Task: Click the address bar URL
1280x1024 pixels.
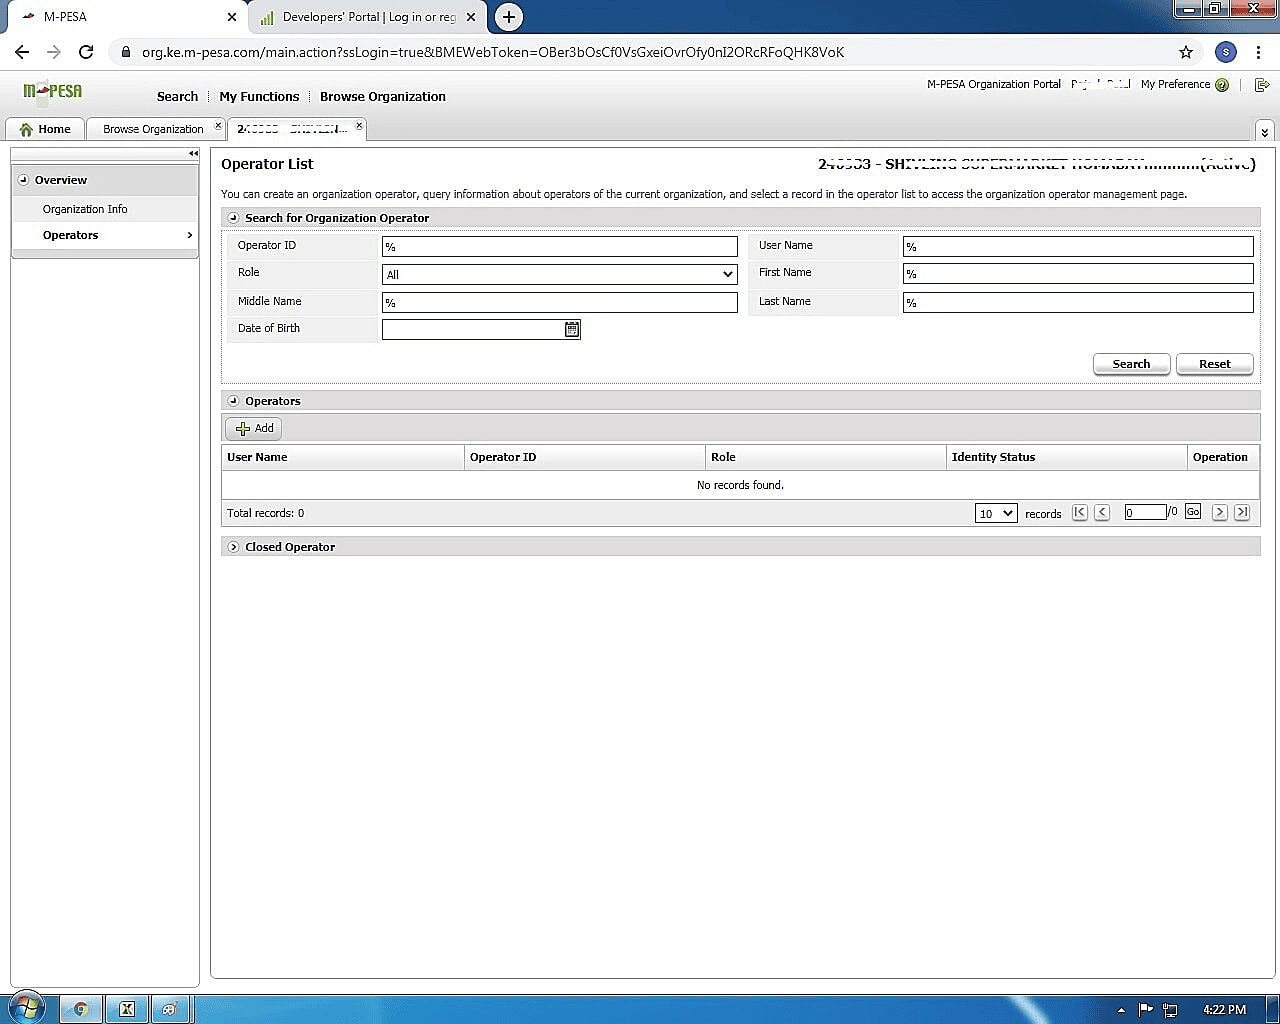Action: click(492, 52)
